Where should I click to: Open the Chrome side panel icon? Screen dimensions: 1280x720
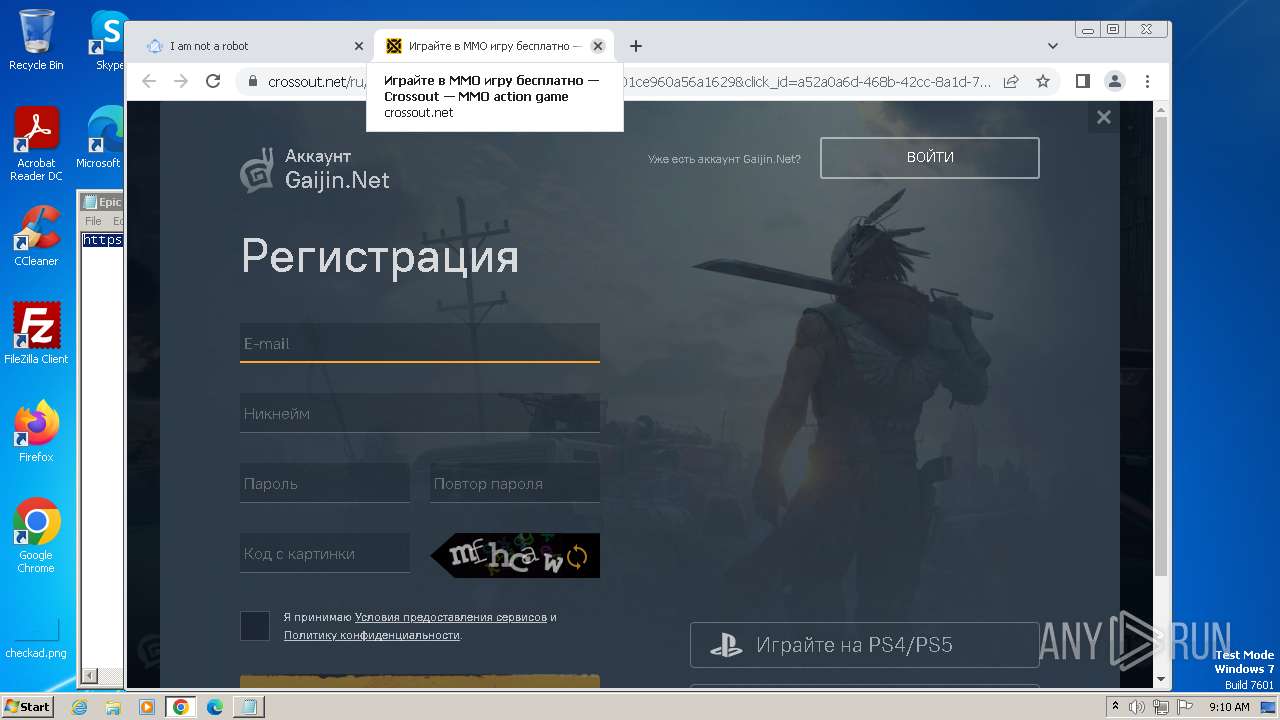(x=1083, y=81)
